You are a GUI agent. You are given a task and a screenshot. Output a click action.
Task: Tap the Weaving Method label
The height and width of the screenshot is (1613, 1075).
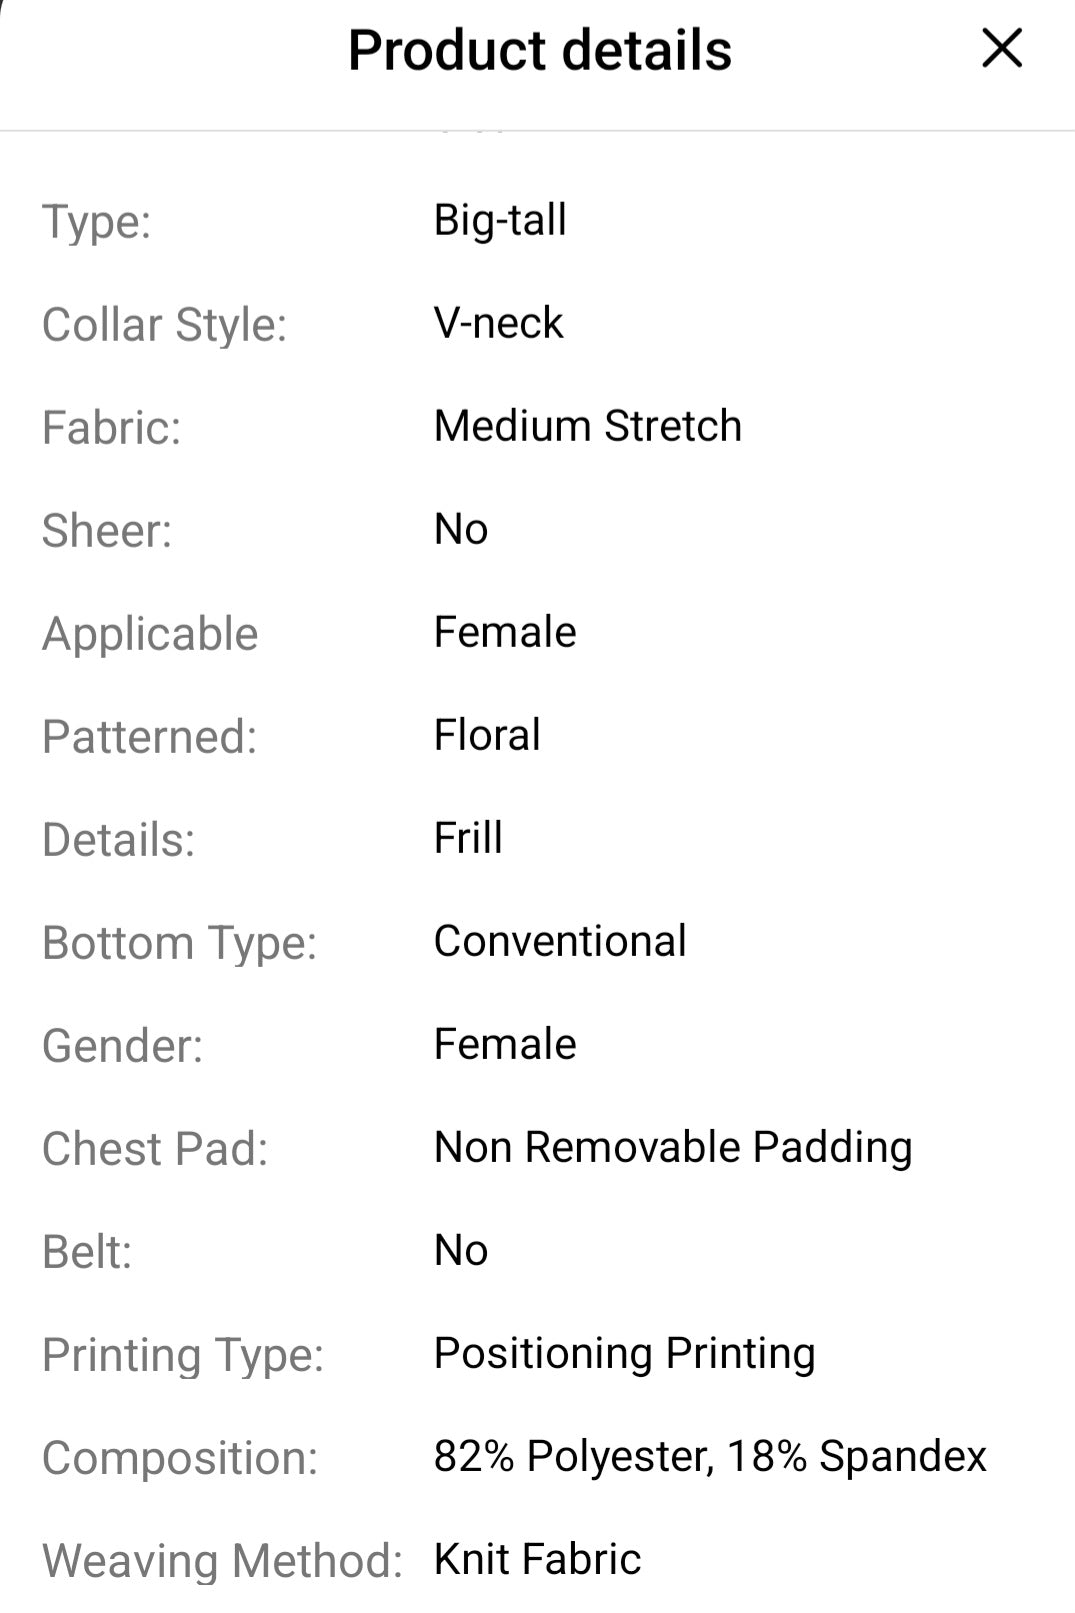pos(222,1561)
